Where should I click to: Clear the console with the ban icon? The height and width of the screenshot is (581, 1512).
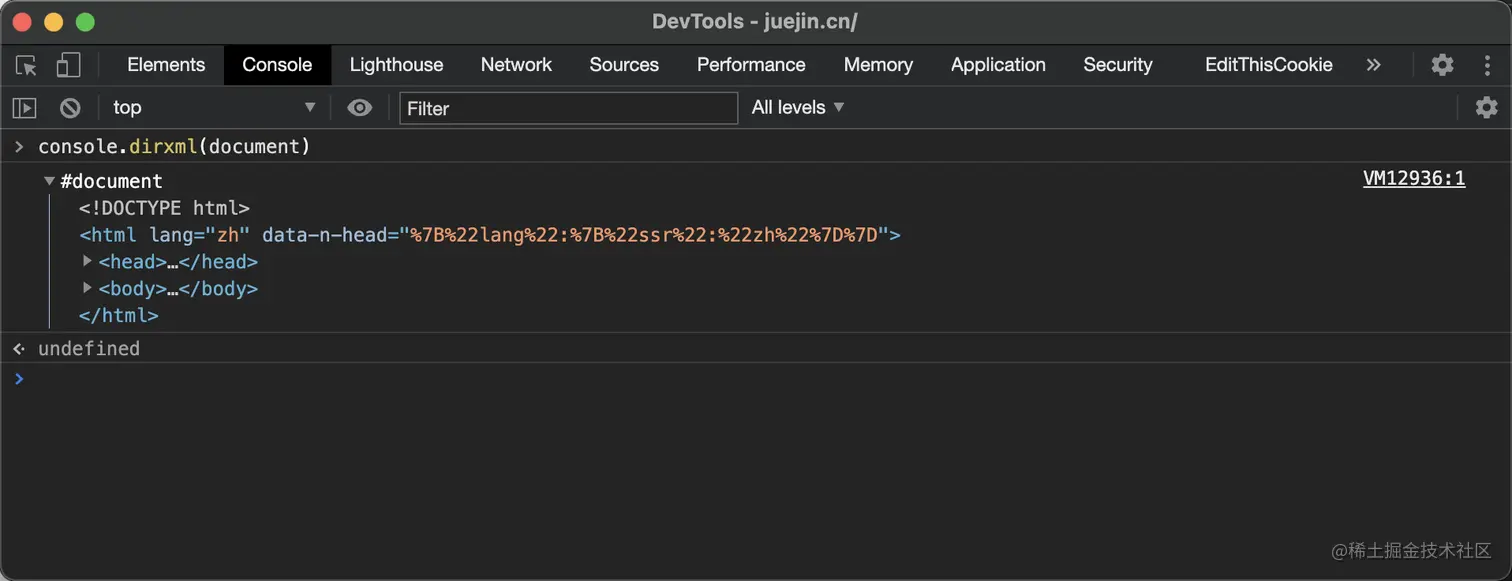70,107
